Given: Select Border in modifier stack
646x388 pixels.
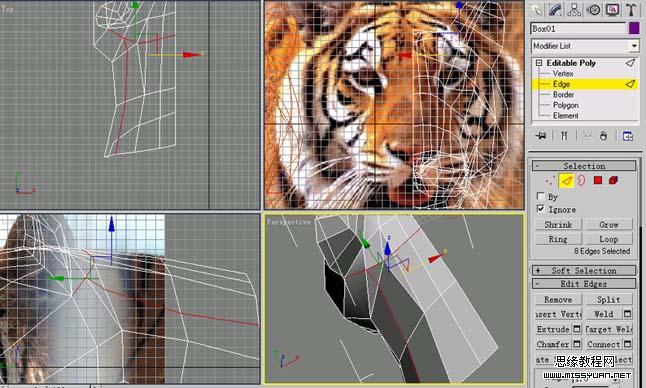Looking at the screenshot, I should coord(563,95).
